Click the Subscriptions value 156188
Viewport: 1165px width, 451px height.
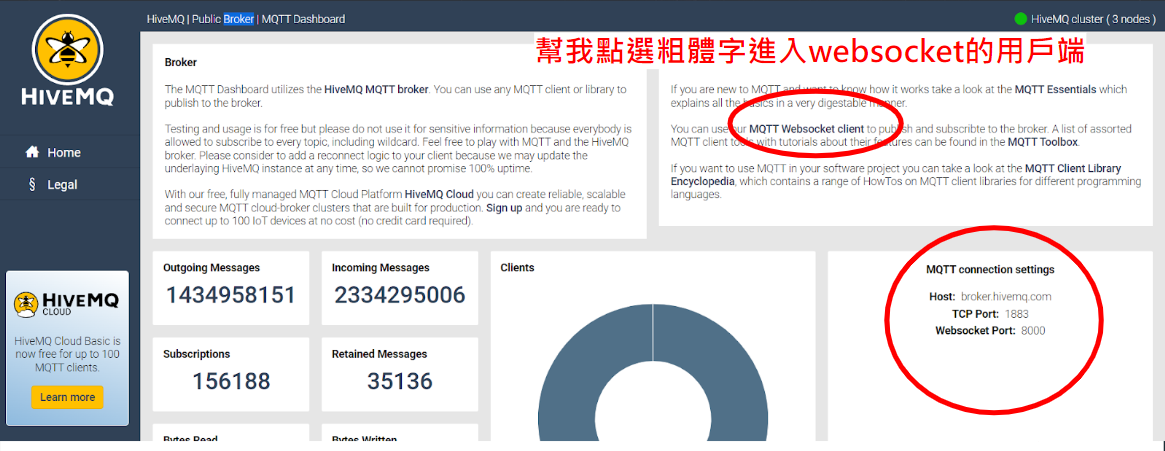[x=231, y=381]
